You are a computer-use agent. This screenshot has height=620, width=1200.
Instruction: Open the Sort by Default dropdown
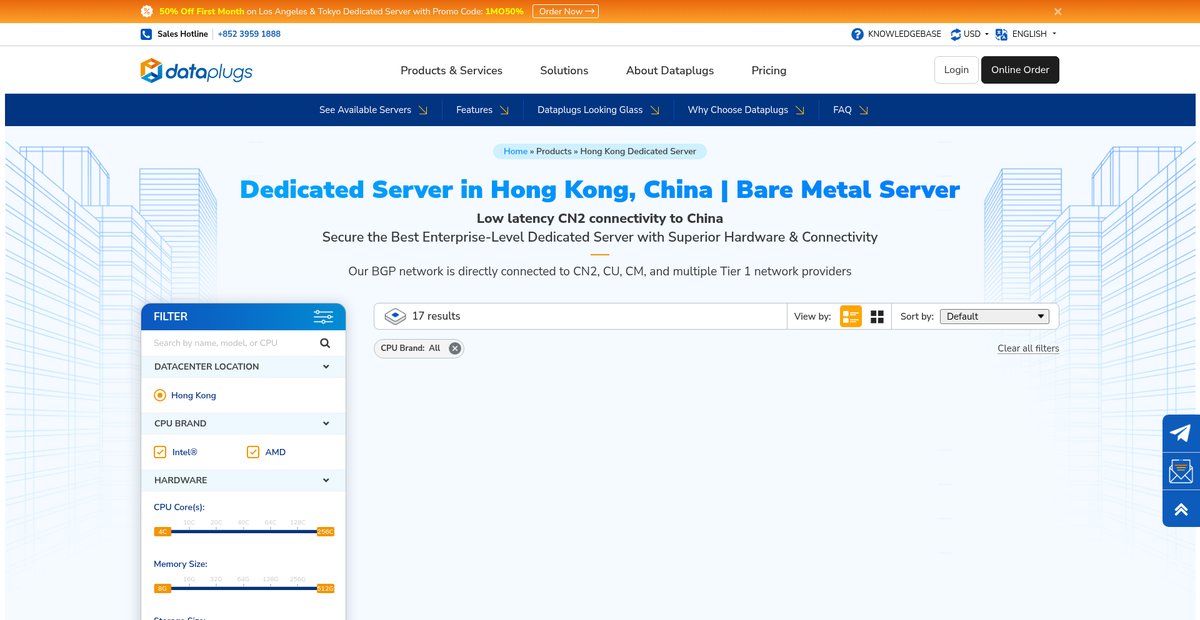pos(995,316)
